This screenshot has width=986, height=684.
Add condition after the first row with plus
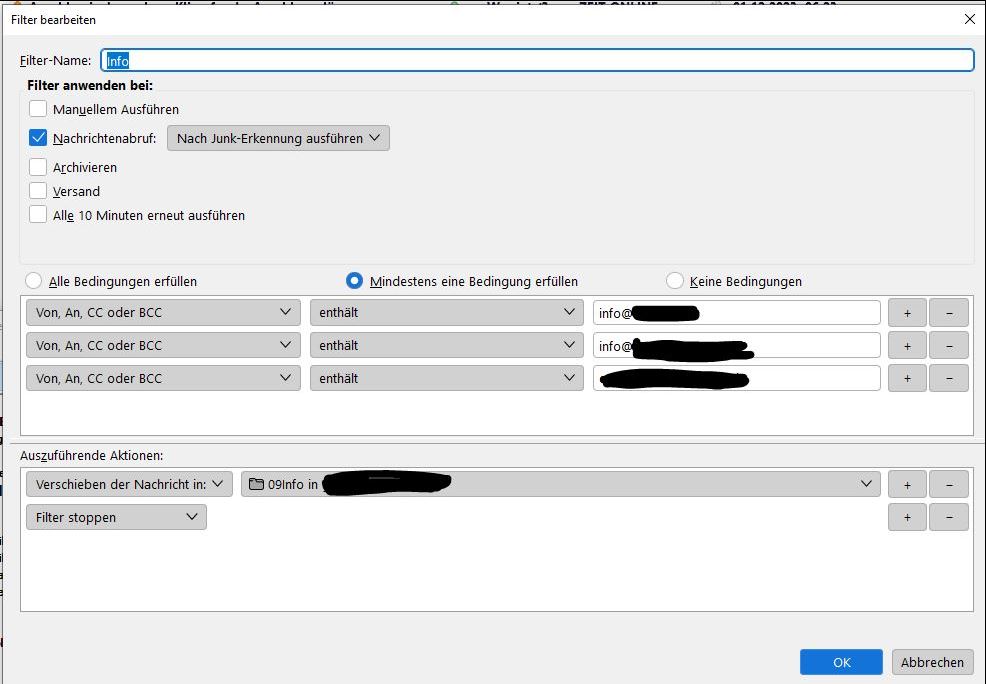point(907,312)
